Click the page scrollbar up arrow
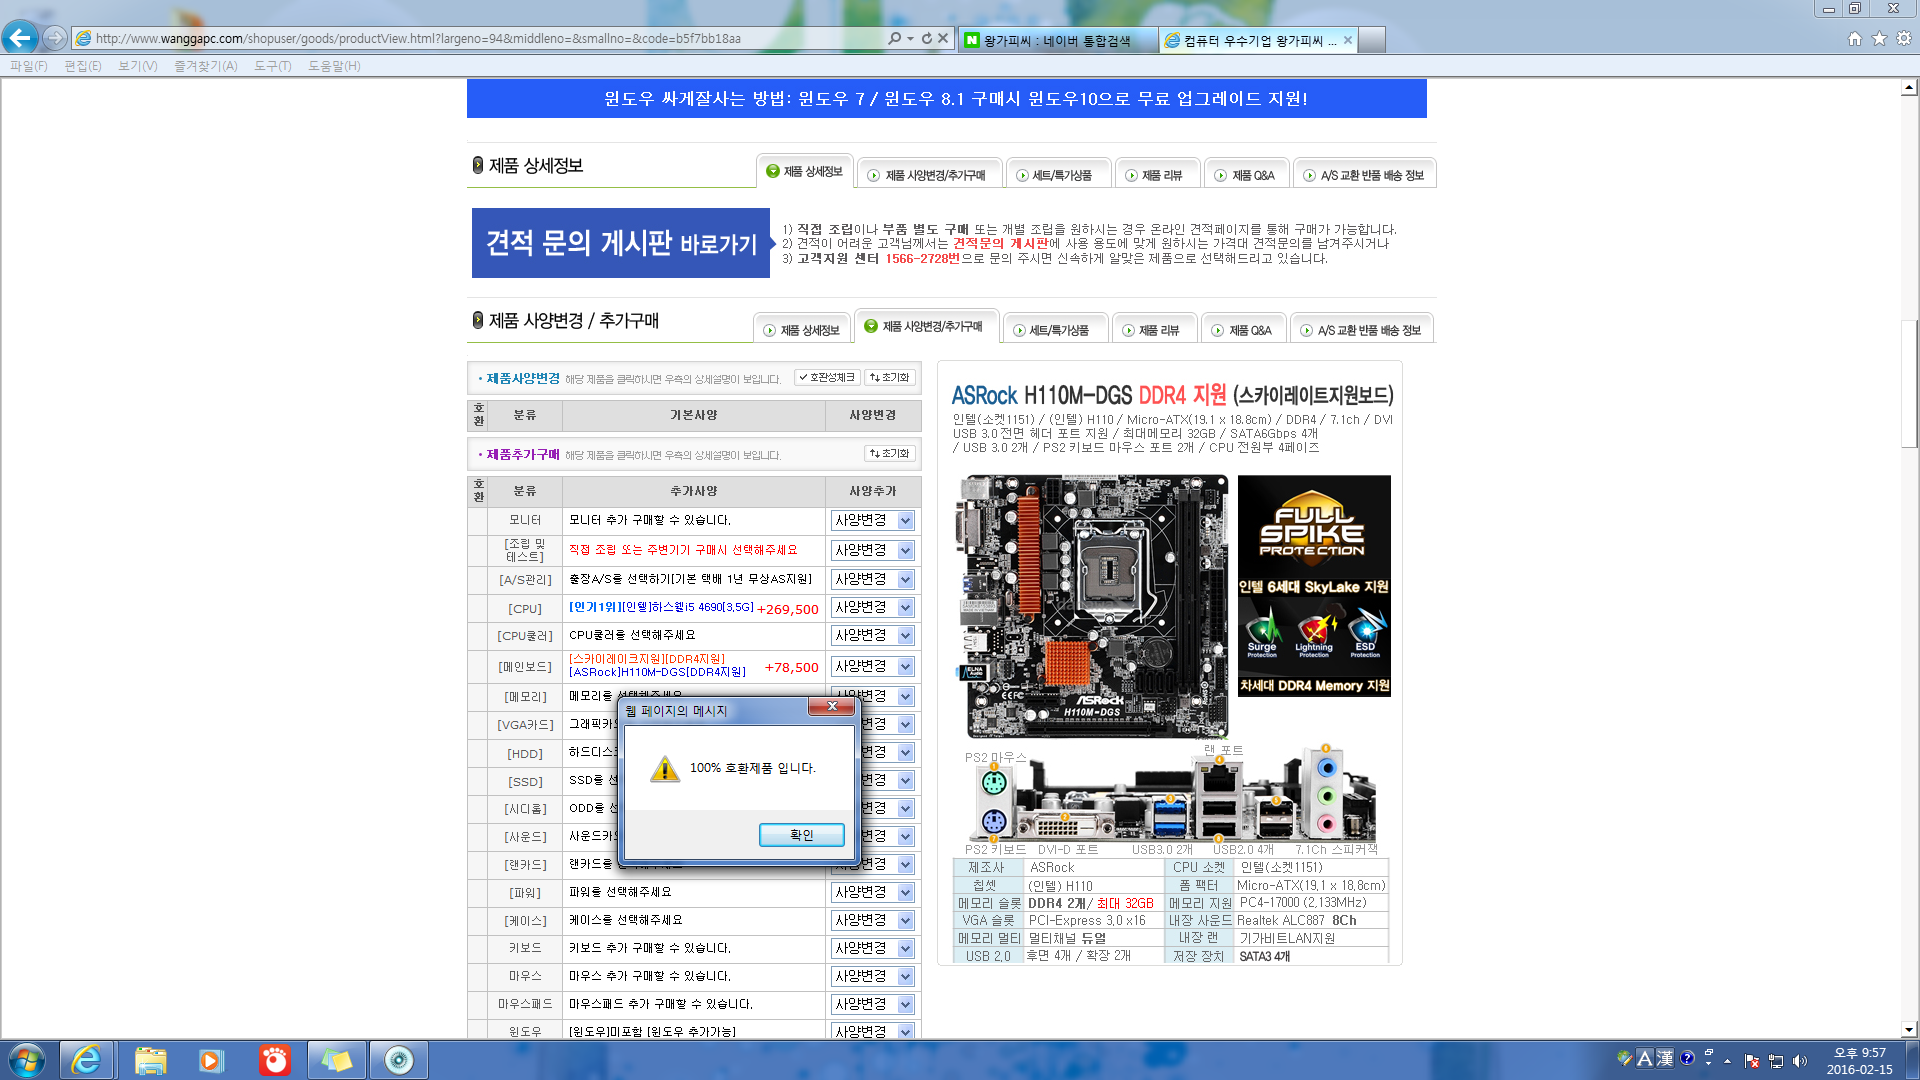 click(1909, 88)
